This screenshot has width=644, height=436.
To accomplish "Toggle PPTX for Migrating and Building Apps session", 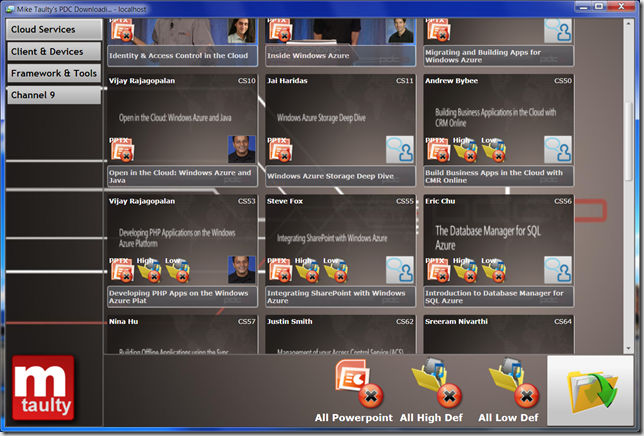I will 438,30.
